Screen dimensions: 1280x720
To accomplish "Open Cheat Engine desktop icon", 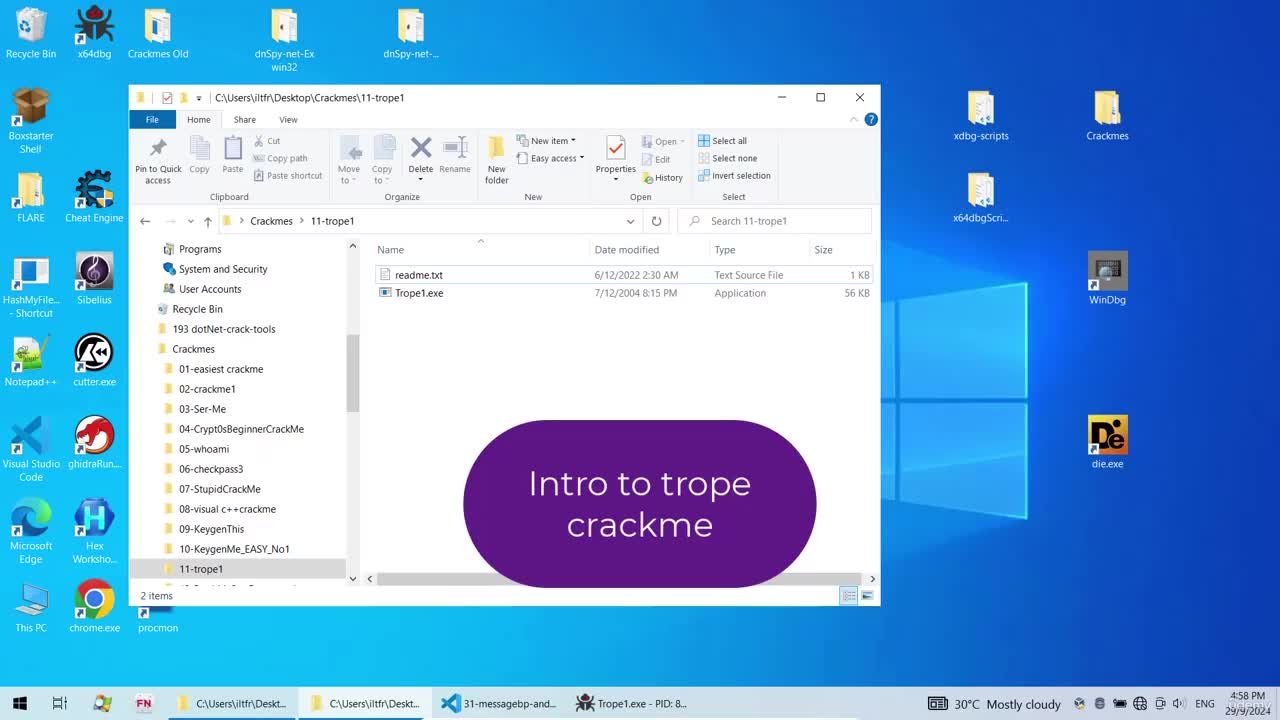I will (x=94, y=196).
